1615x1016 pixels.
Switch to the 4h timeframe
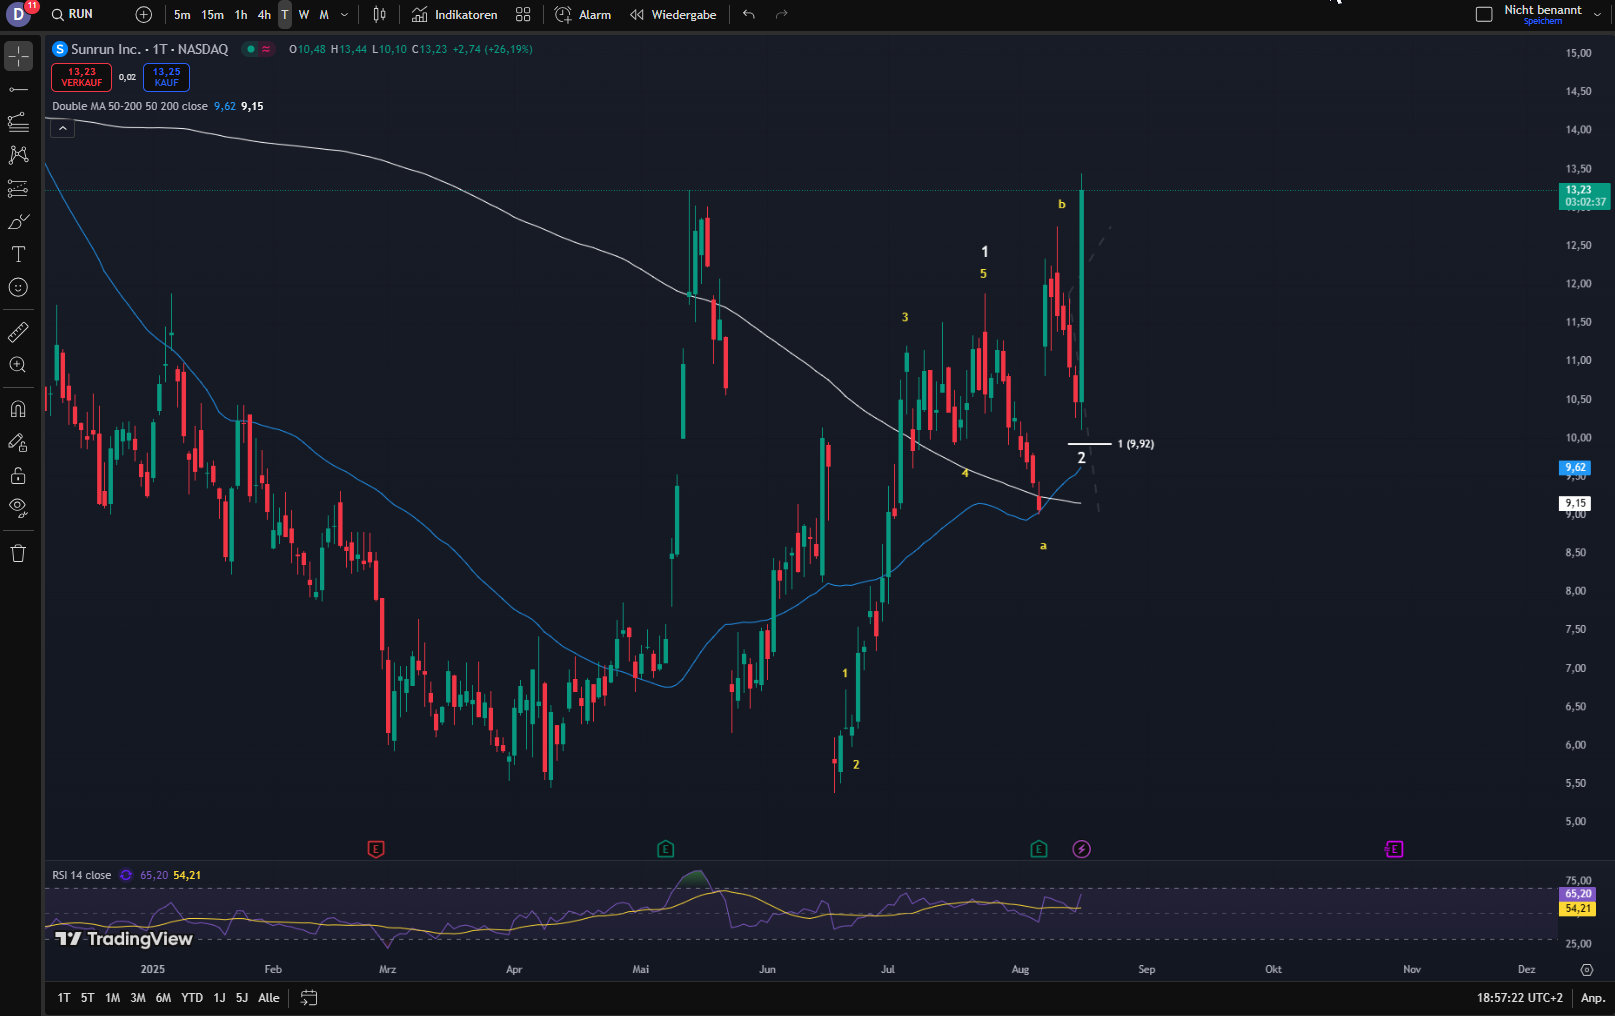point(264,15)
